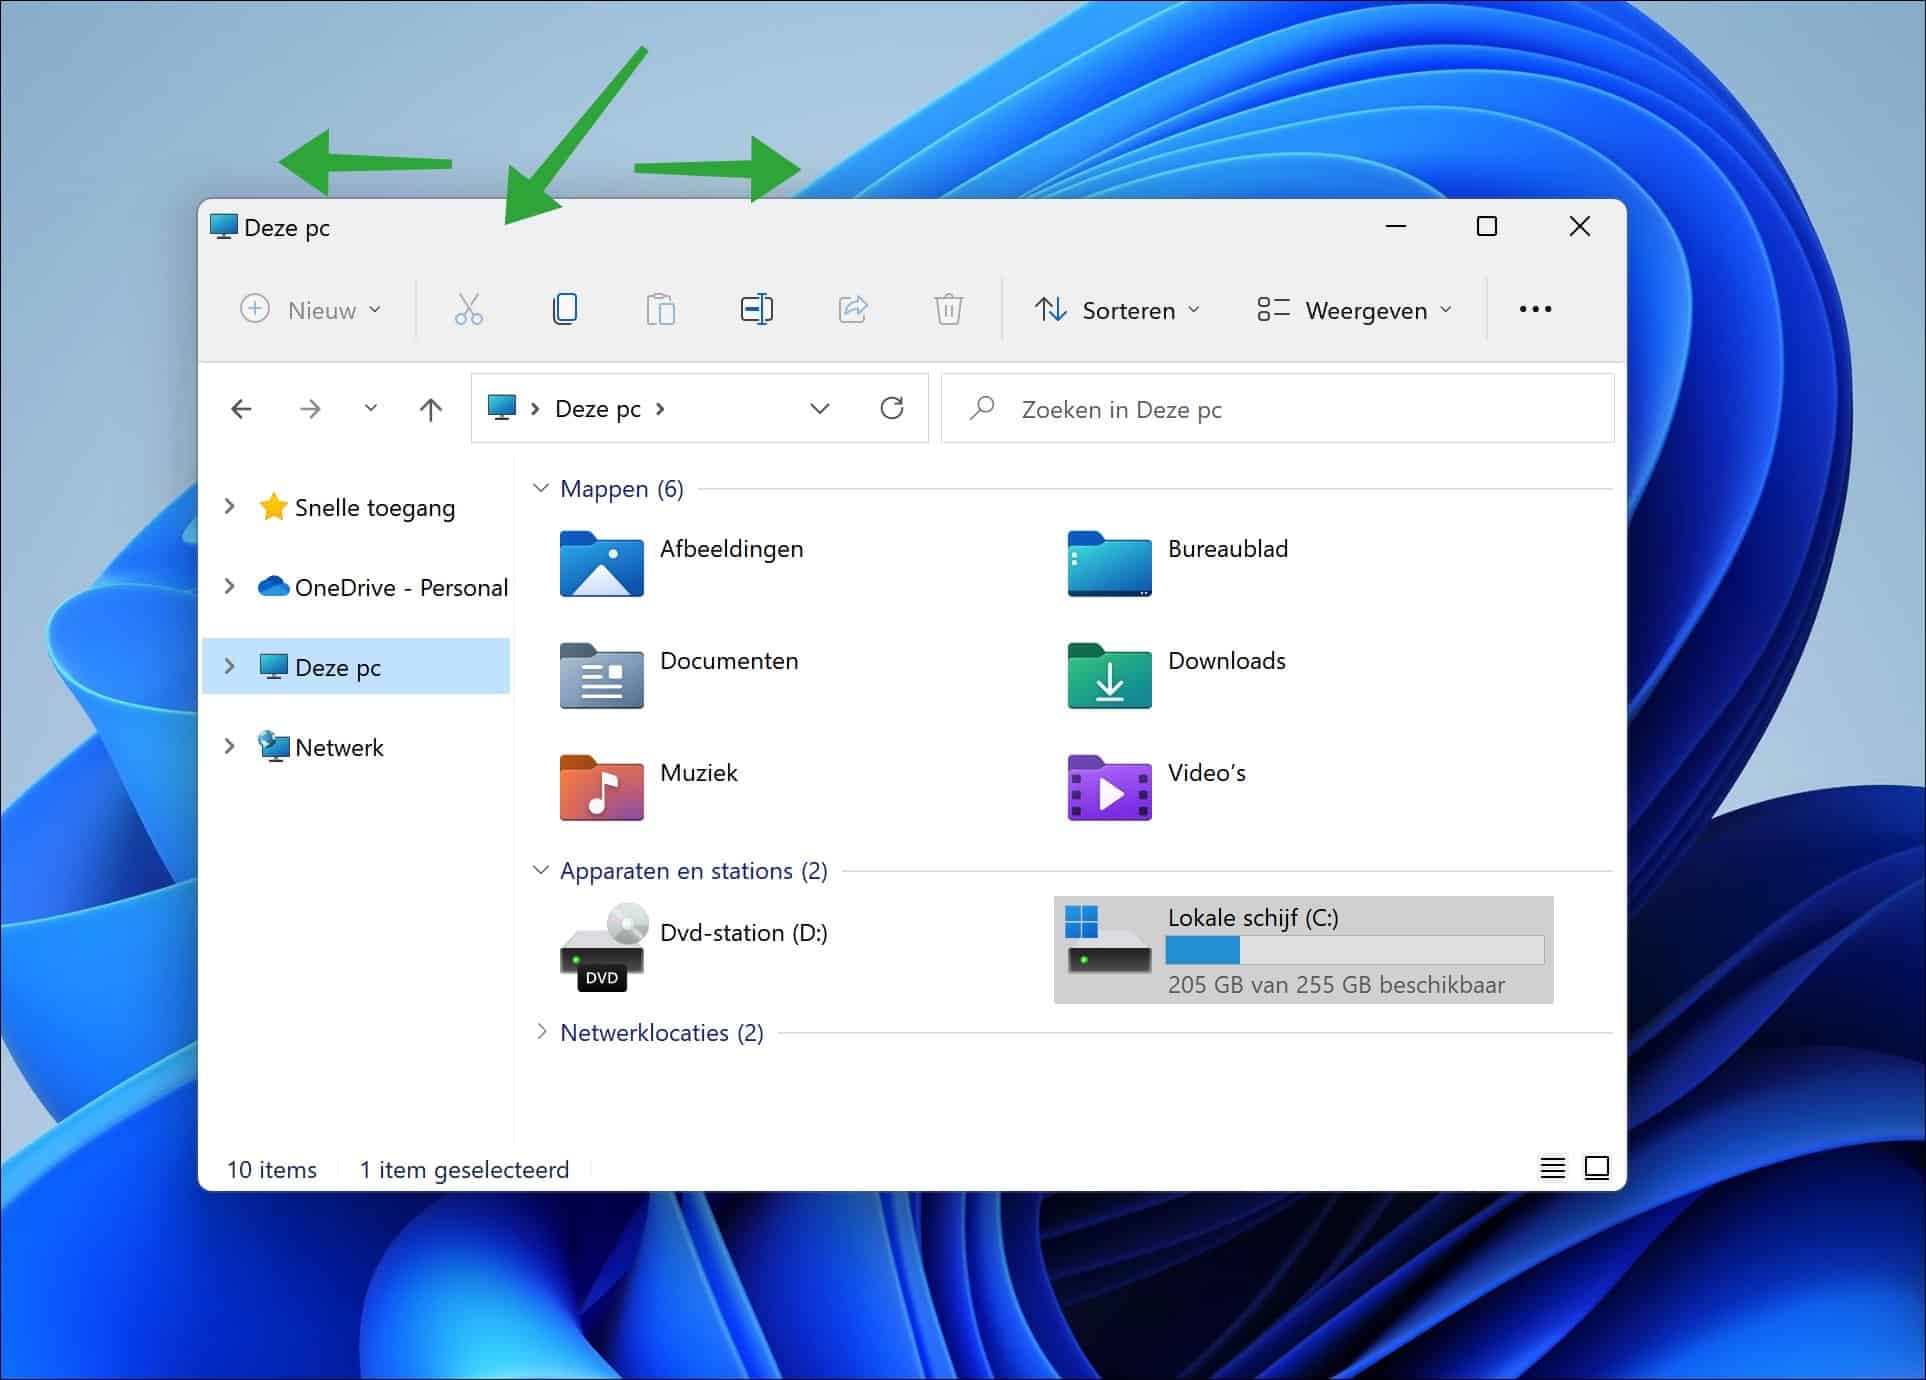Cut the selected item
Screen dimensions: 1926x1380
466,310
